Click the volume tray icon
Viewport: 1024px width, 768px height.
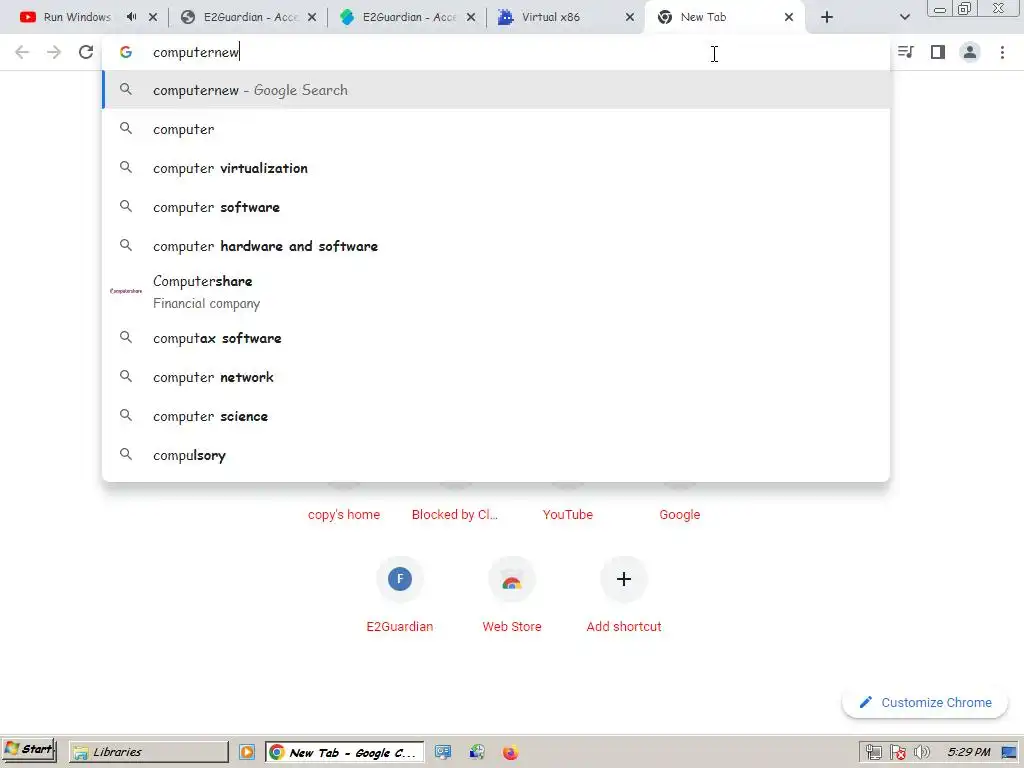[921, 753]
